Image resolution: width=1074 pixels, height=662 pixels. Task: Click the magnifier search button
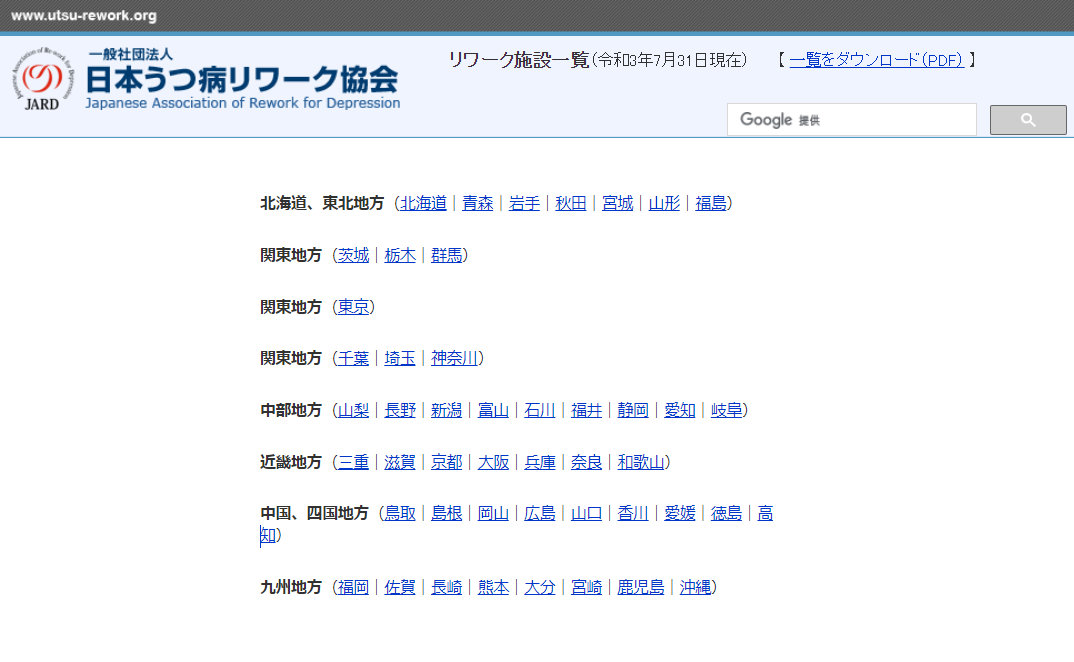point(1027,120)
